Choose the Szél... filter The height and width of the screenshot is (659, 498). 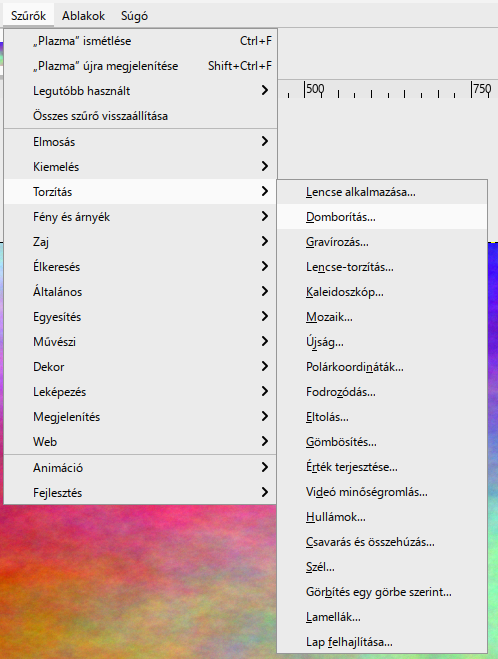click(382, 567)
